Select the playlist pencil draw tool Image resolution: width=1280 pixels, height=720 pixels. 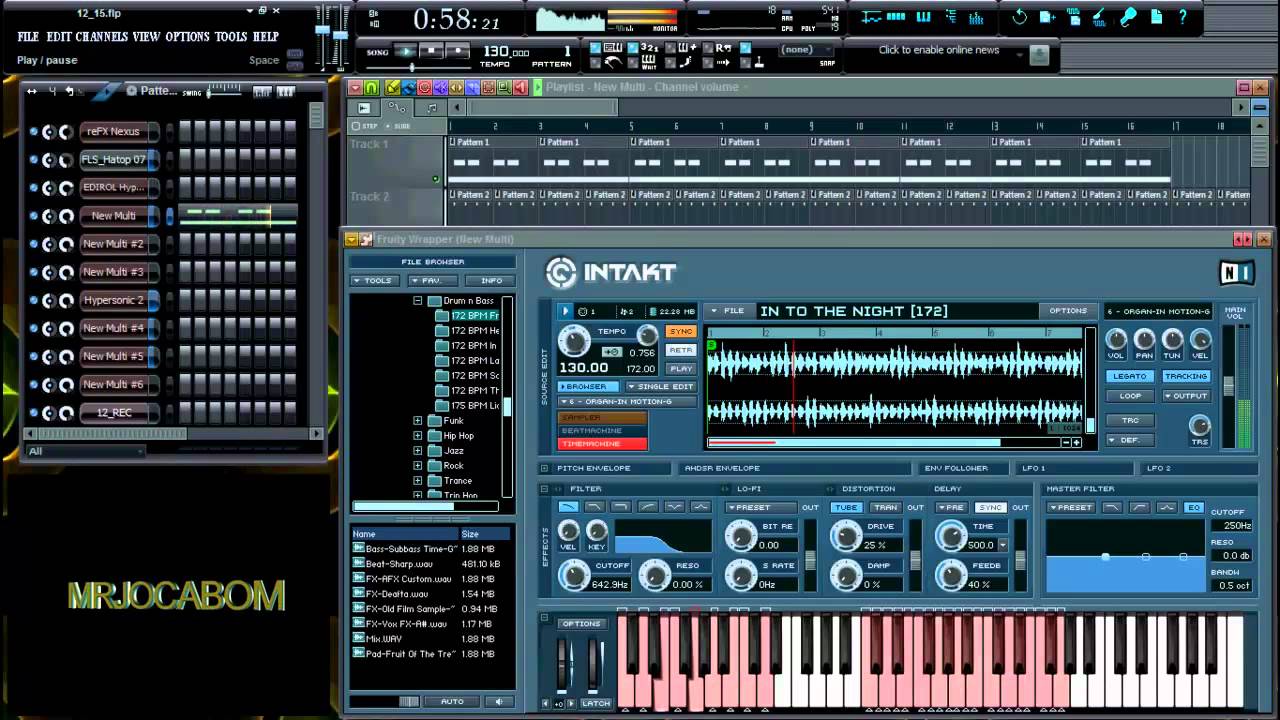pos(392,88)
